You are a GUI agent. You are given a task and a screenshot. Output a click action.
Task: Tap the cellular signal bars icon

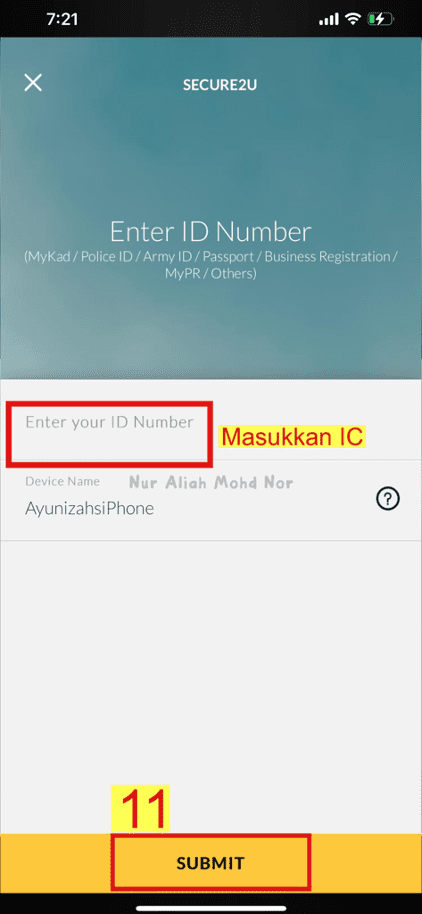pyautogui.click(x=329, y=20)
